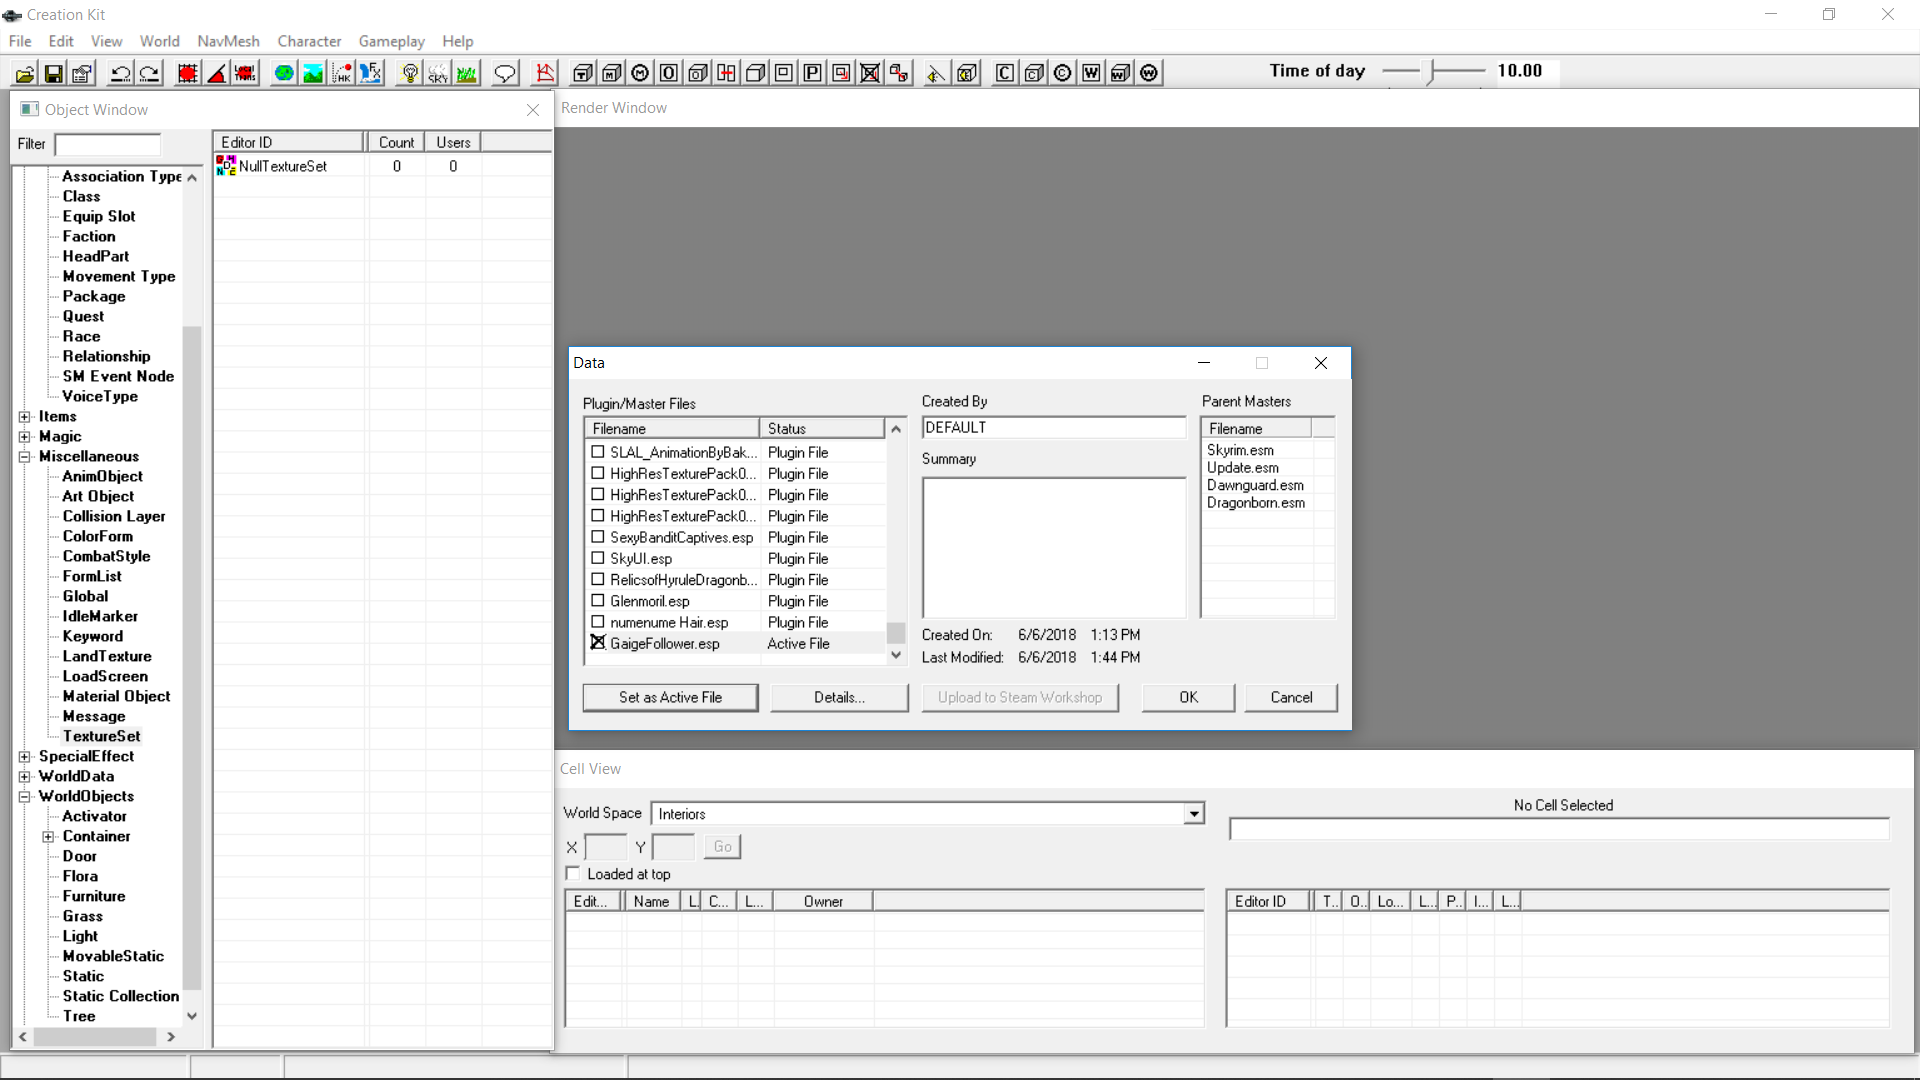The width and height of the screenshot is (1920, 1080).
Task: Open the Gameplay menu
Action: [x=391, y=41]
